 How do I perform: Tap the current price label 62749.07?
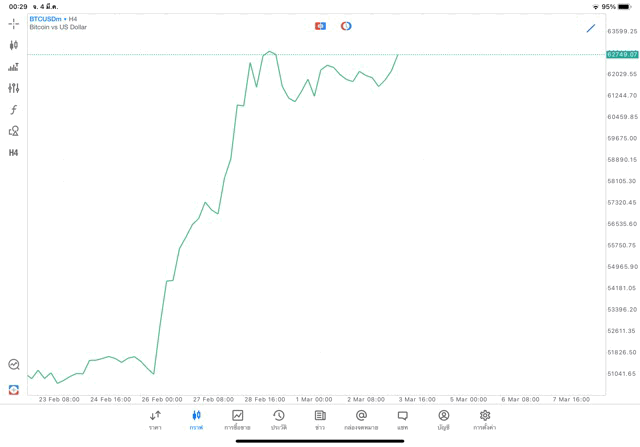point(622,55)
